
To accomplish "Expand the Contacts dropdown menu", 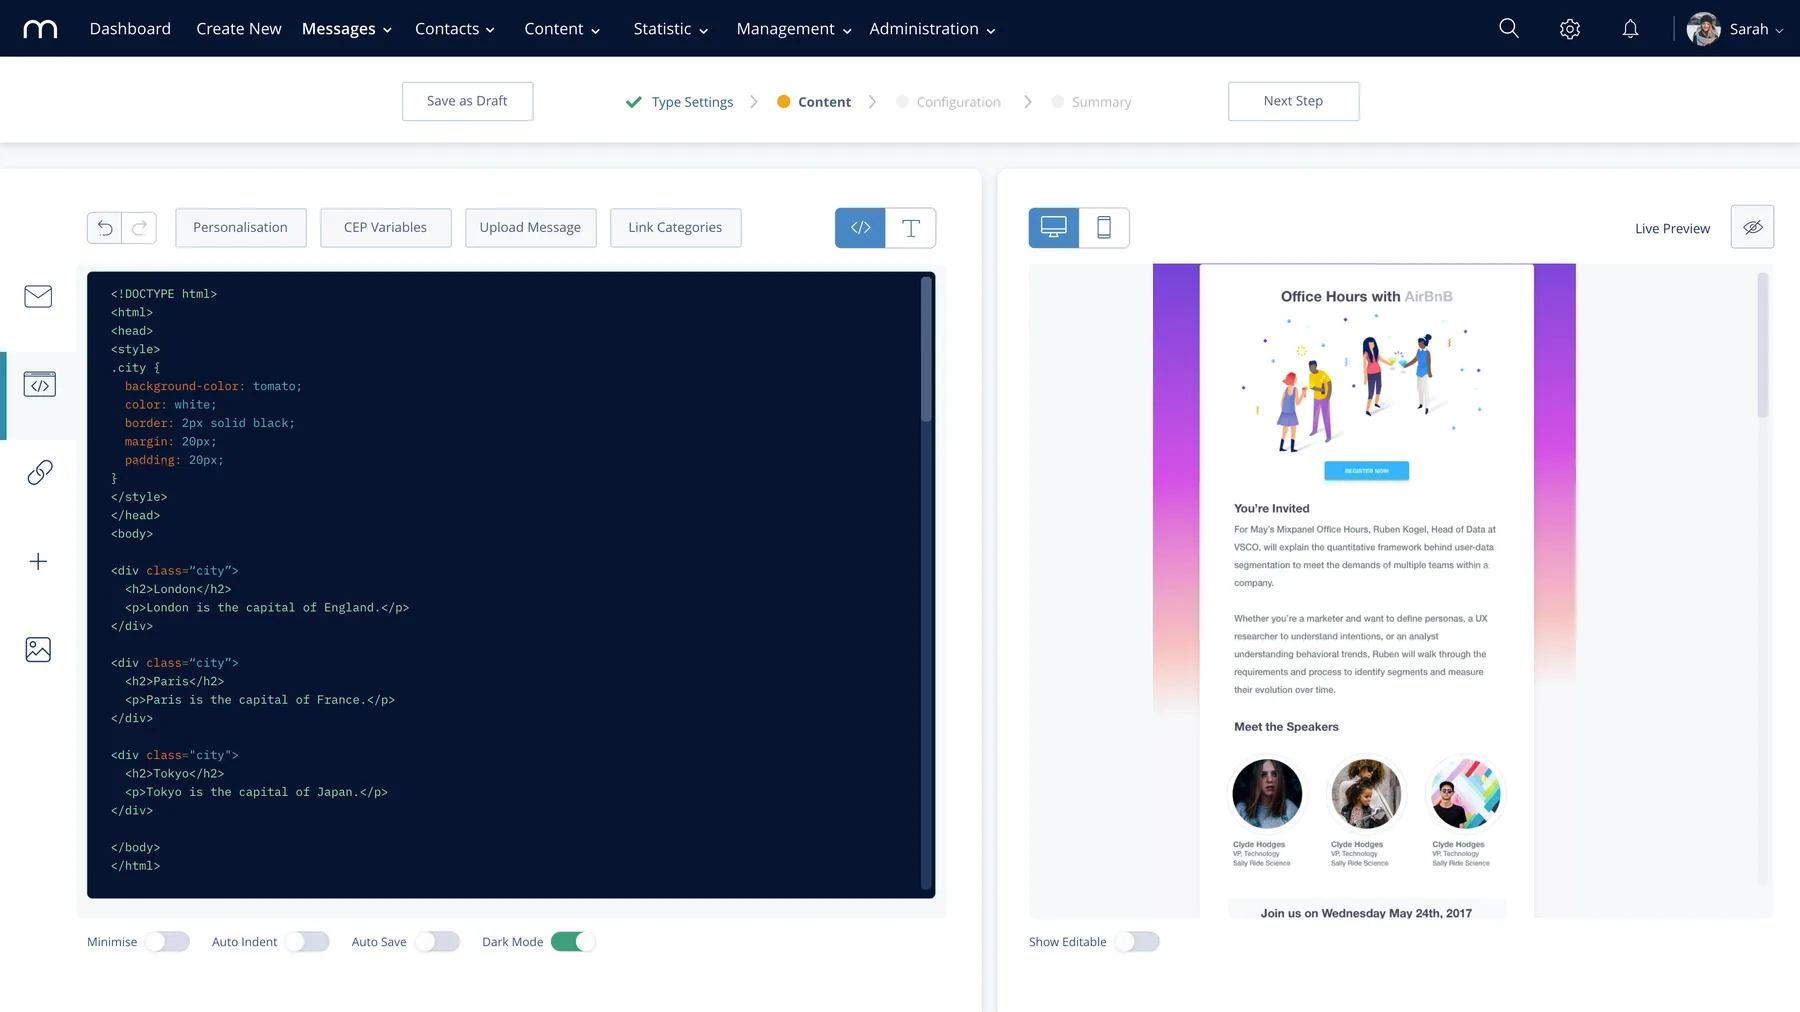I will (455, 29).
